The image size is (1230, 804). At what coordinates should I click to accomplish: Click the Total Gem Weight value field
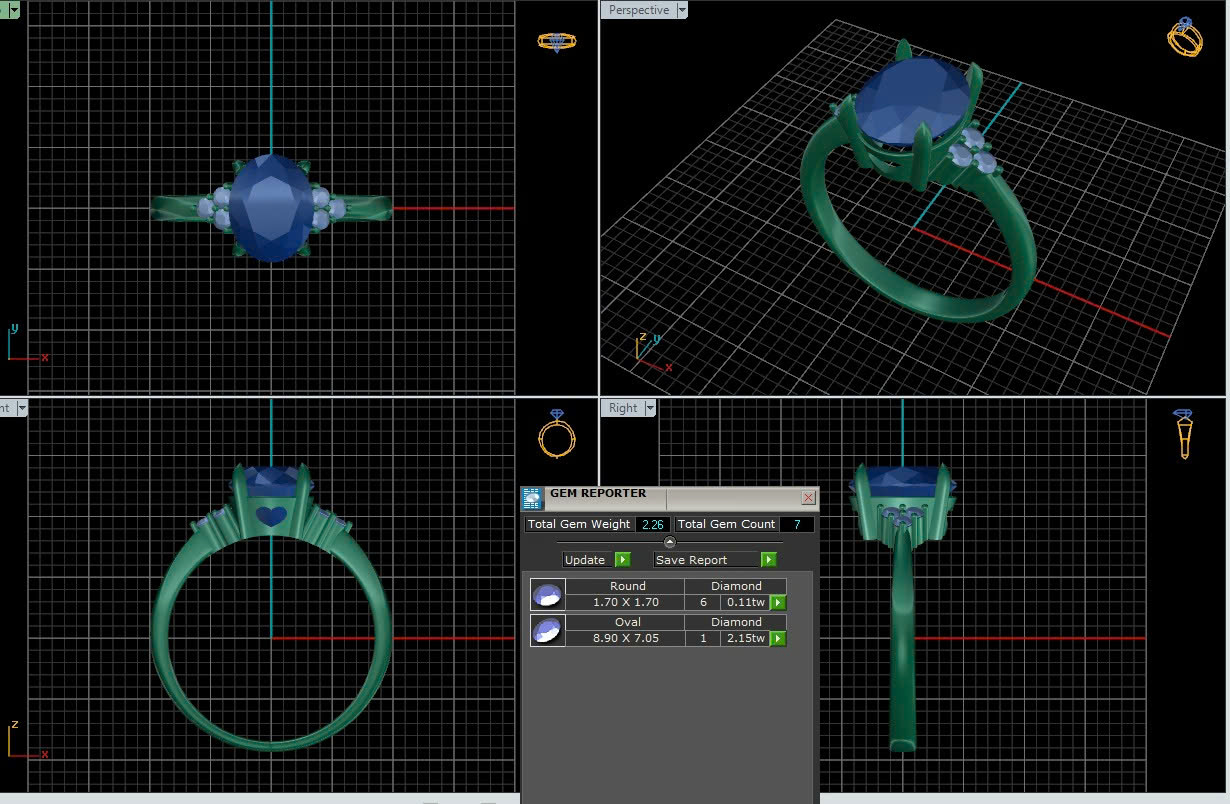click(652, 525)
